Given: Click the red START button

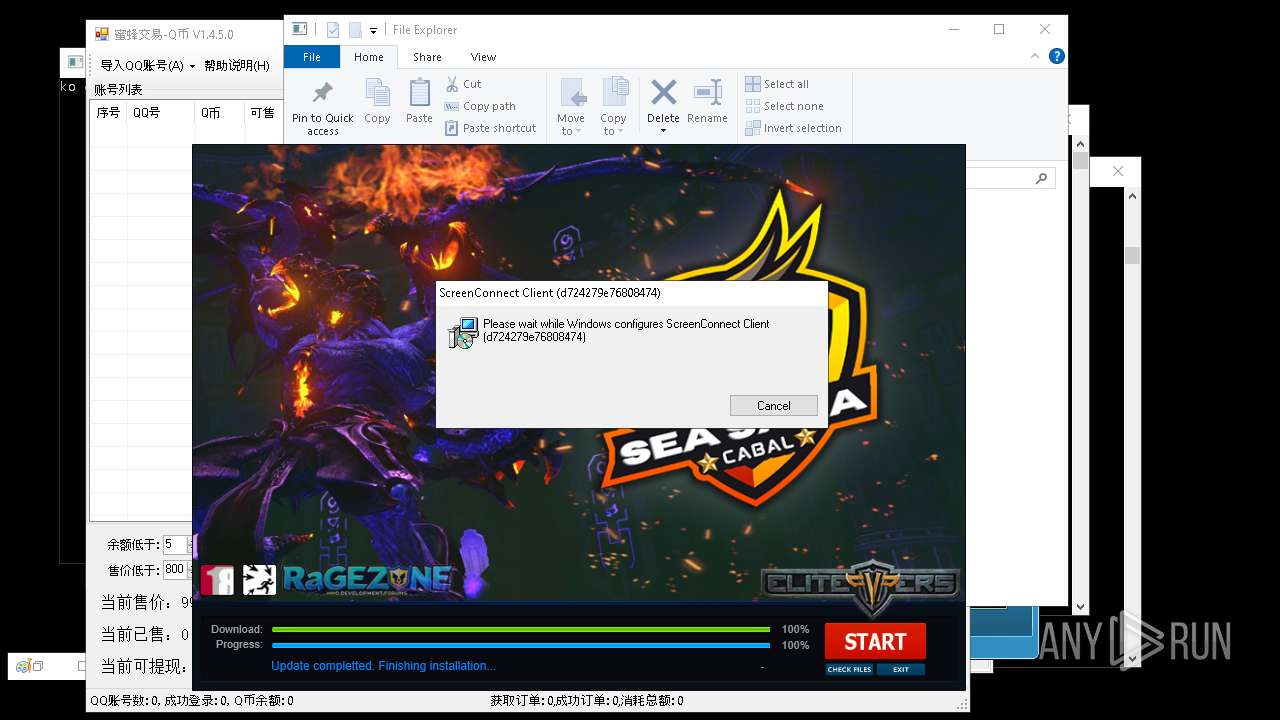Looking at the screenshot, I should coord(875,641).
